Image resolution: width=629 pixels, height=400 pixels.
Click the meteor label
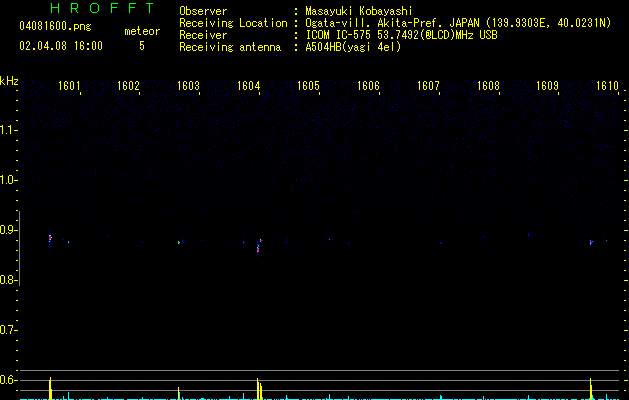coord(142,31)
